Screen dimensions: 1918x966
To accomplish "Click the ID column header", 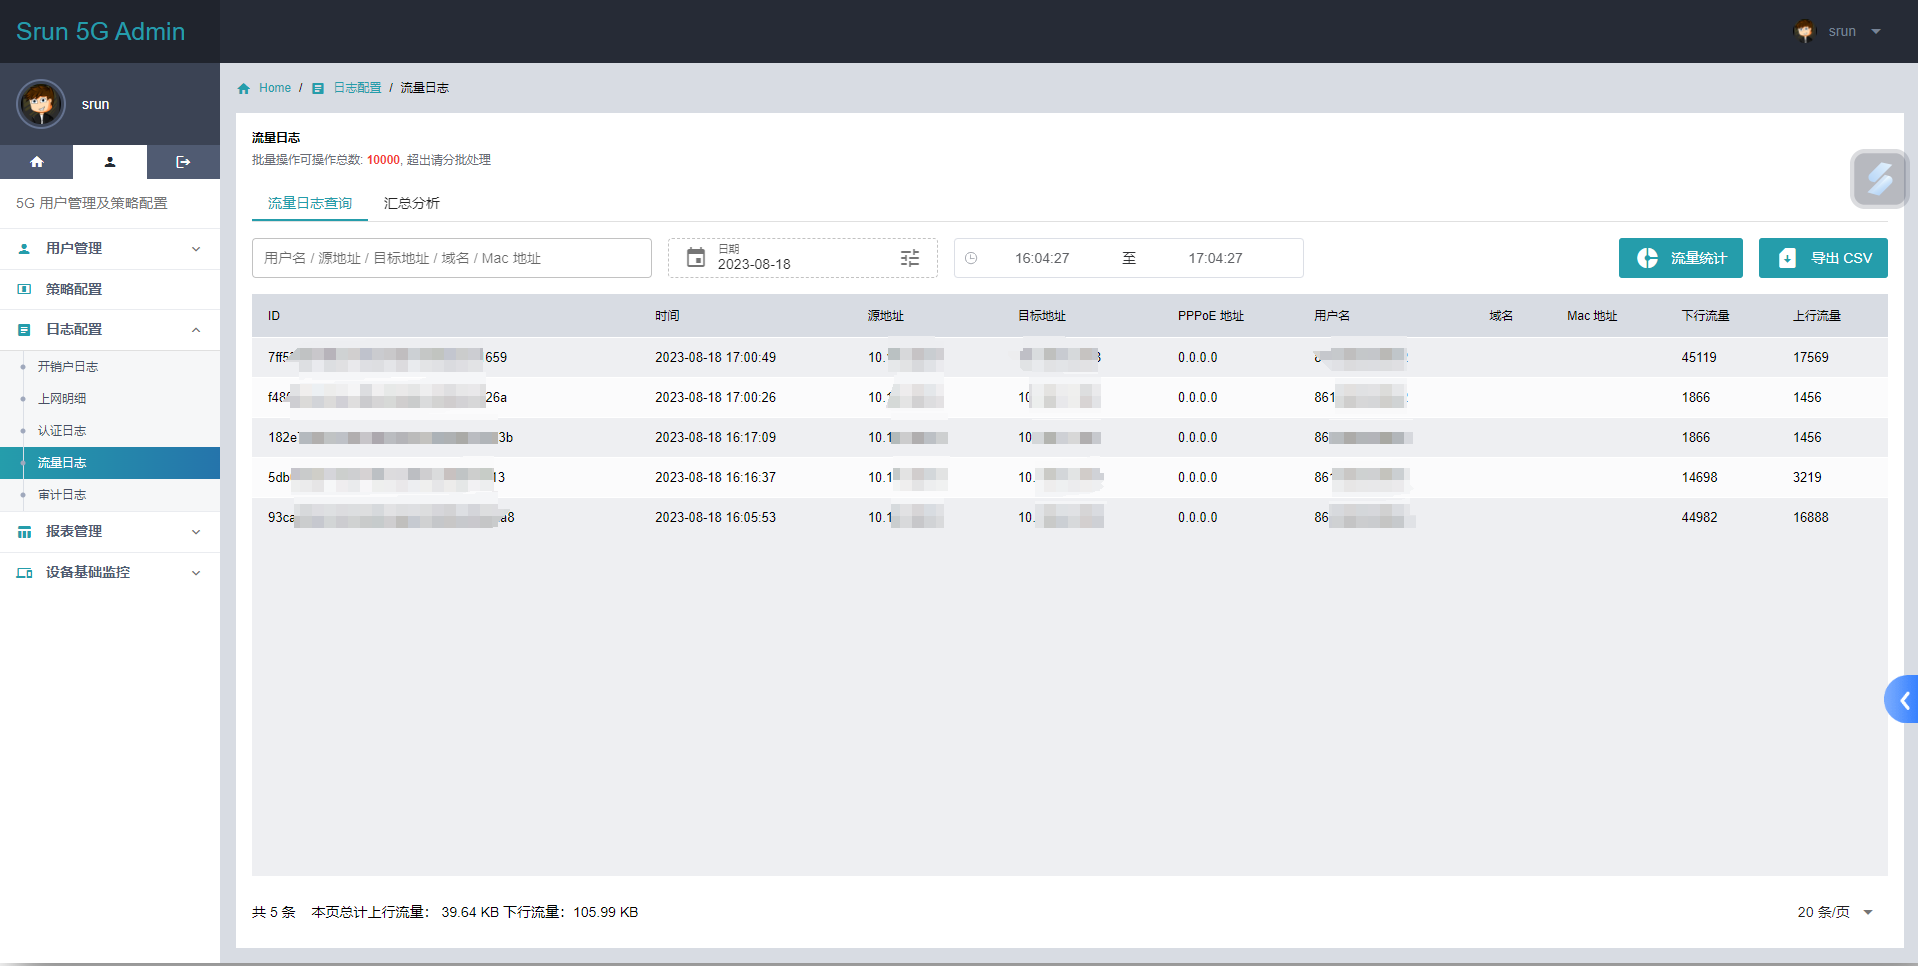I will [x=274, y=316].
